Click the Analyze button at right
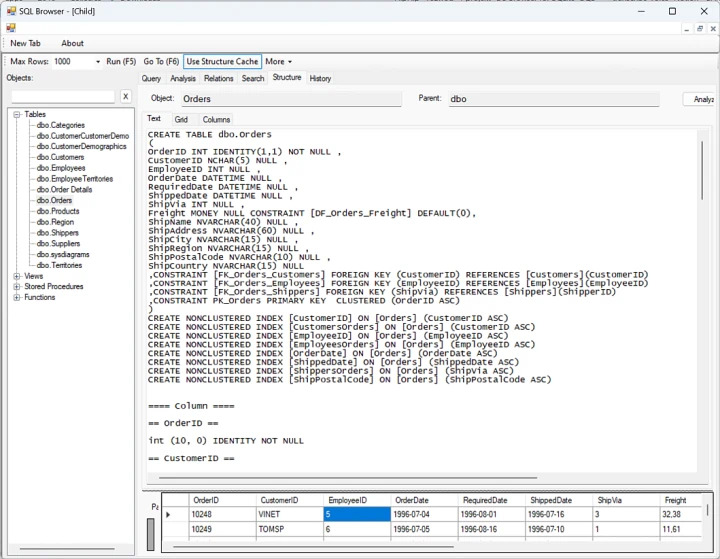Screen dimensions: 720x559 click(x=699, y=99)
